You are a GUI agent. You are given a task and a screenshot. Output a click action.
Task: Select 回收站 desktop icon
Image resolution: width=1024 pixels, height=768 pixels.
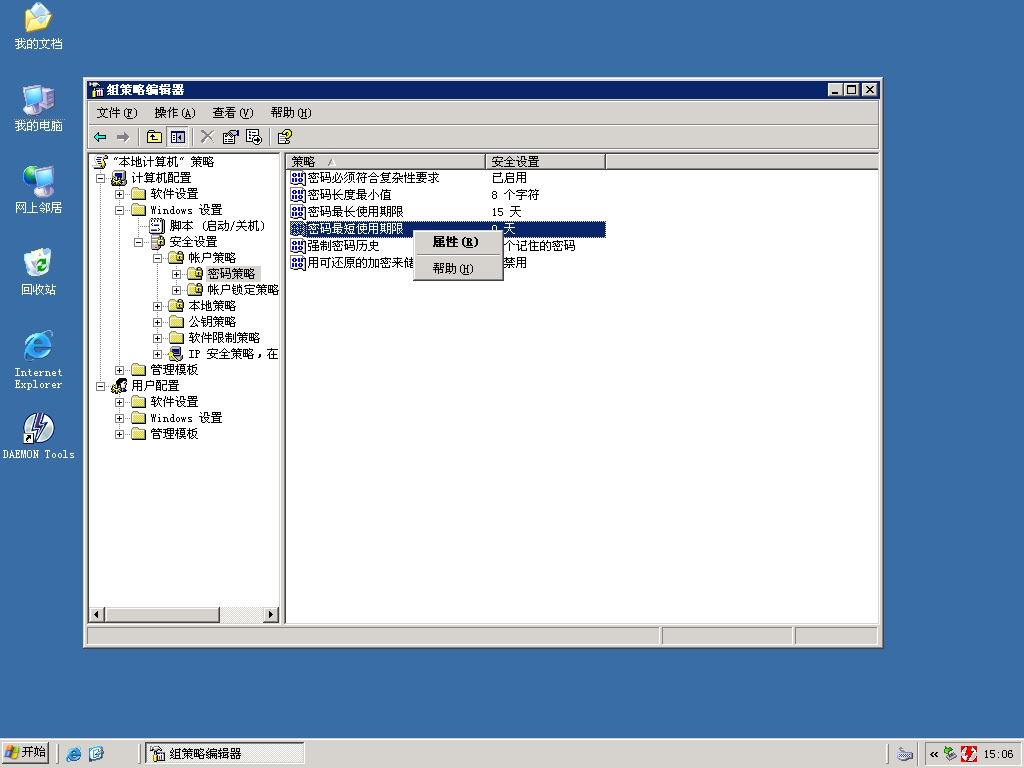(39, 272)
